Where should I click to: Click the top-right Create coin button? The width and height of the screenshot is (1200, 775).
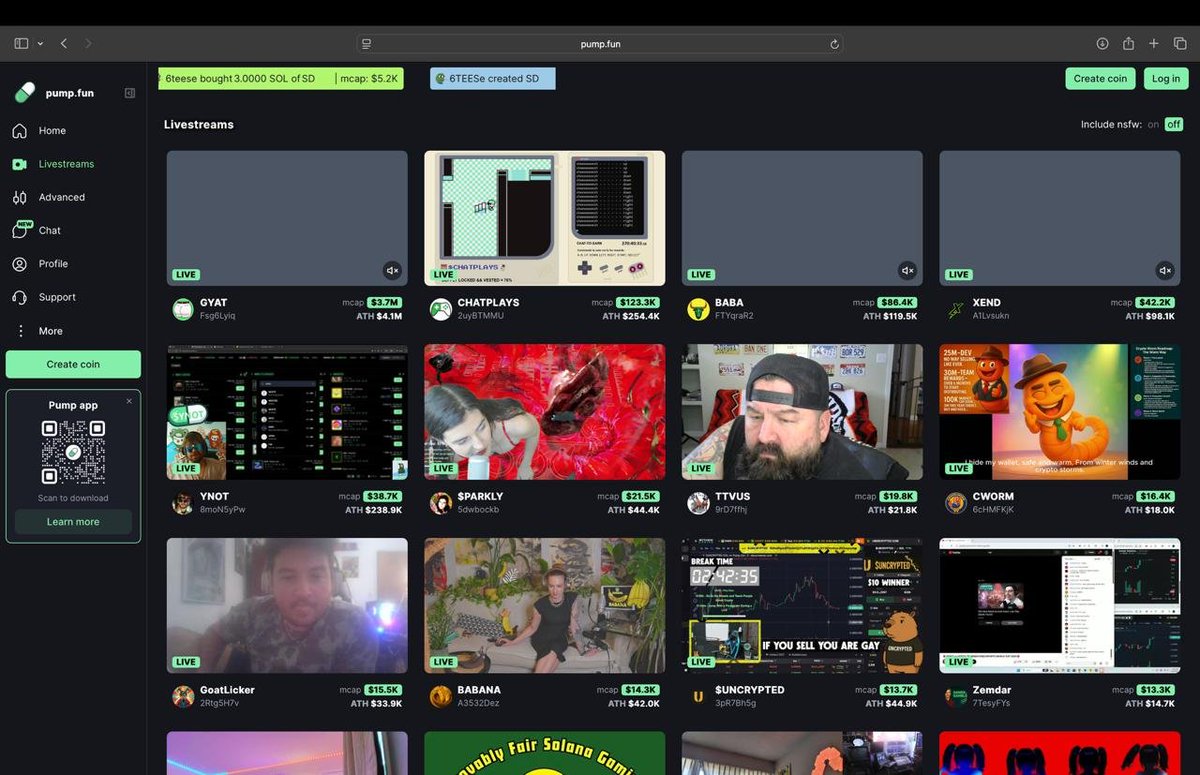1100,78
